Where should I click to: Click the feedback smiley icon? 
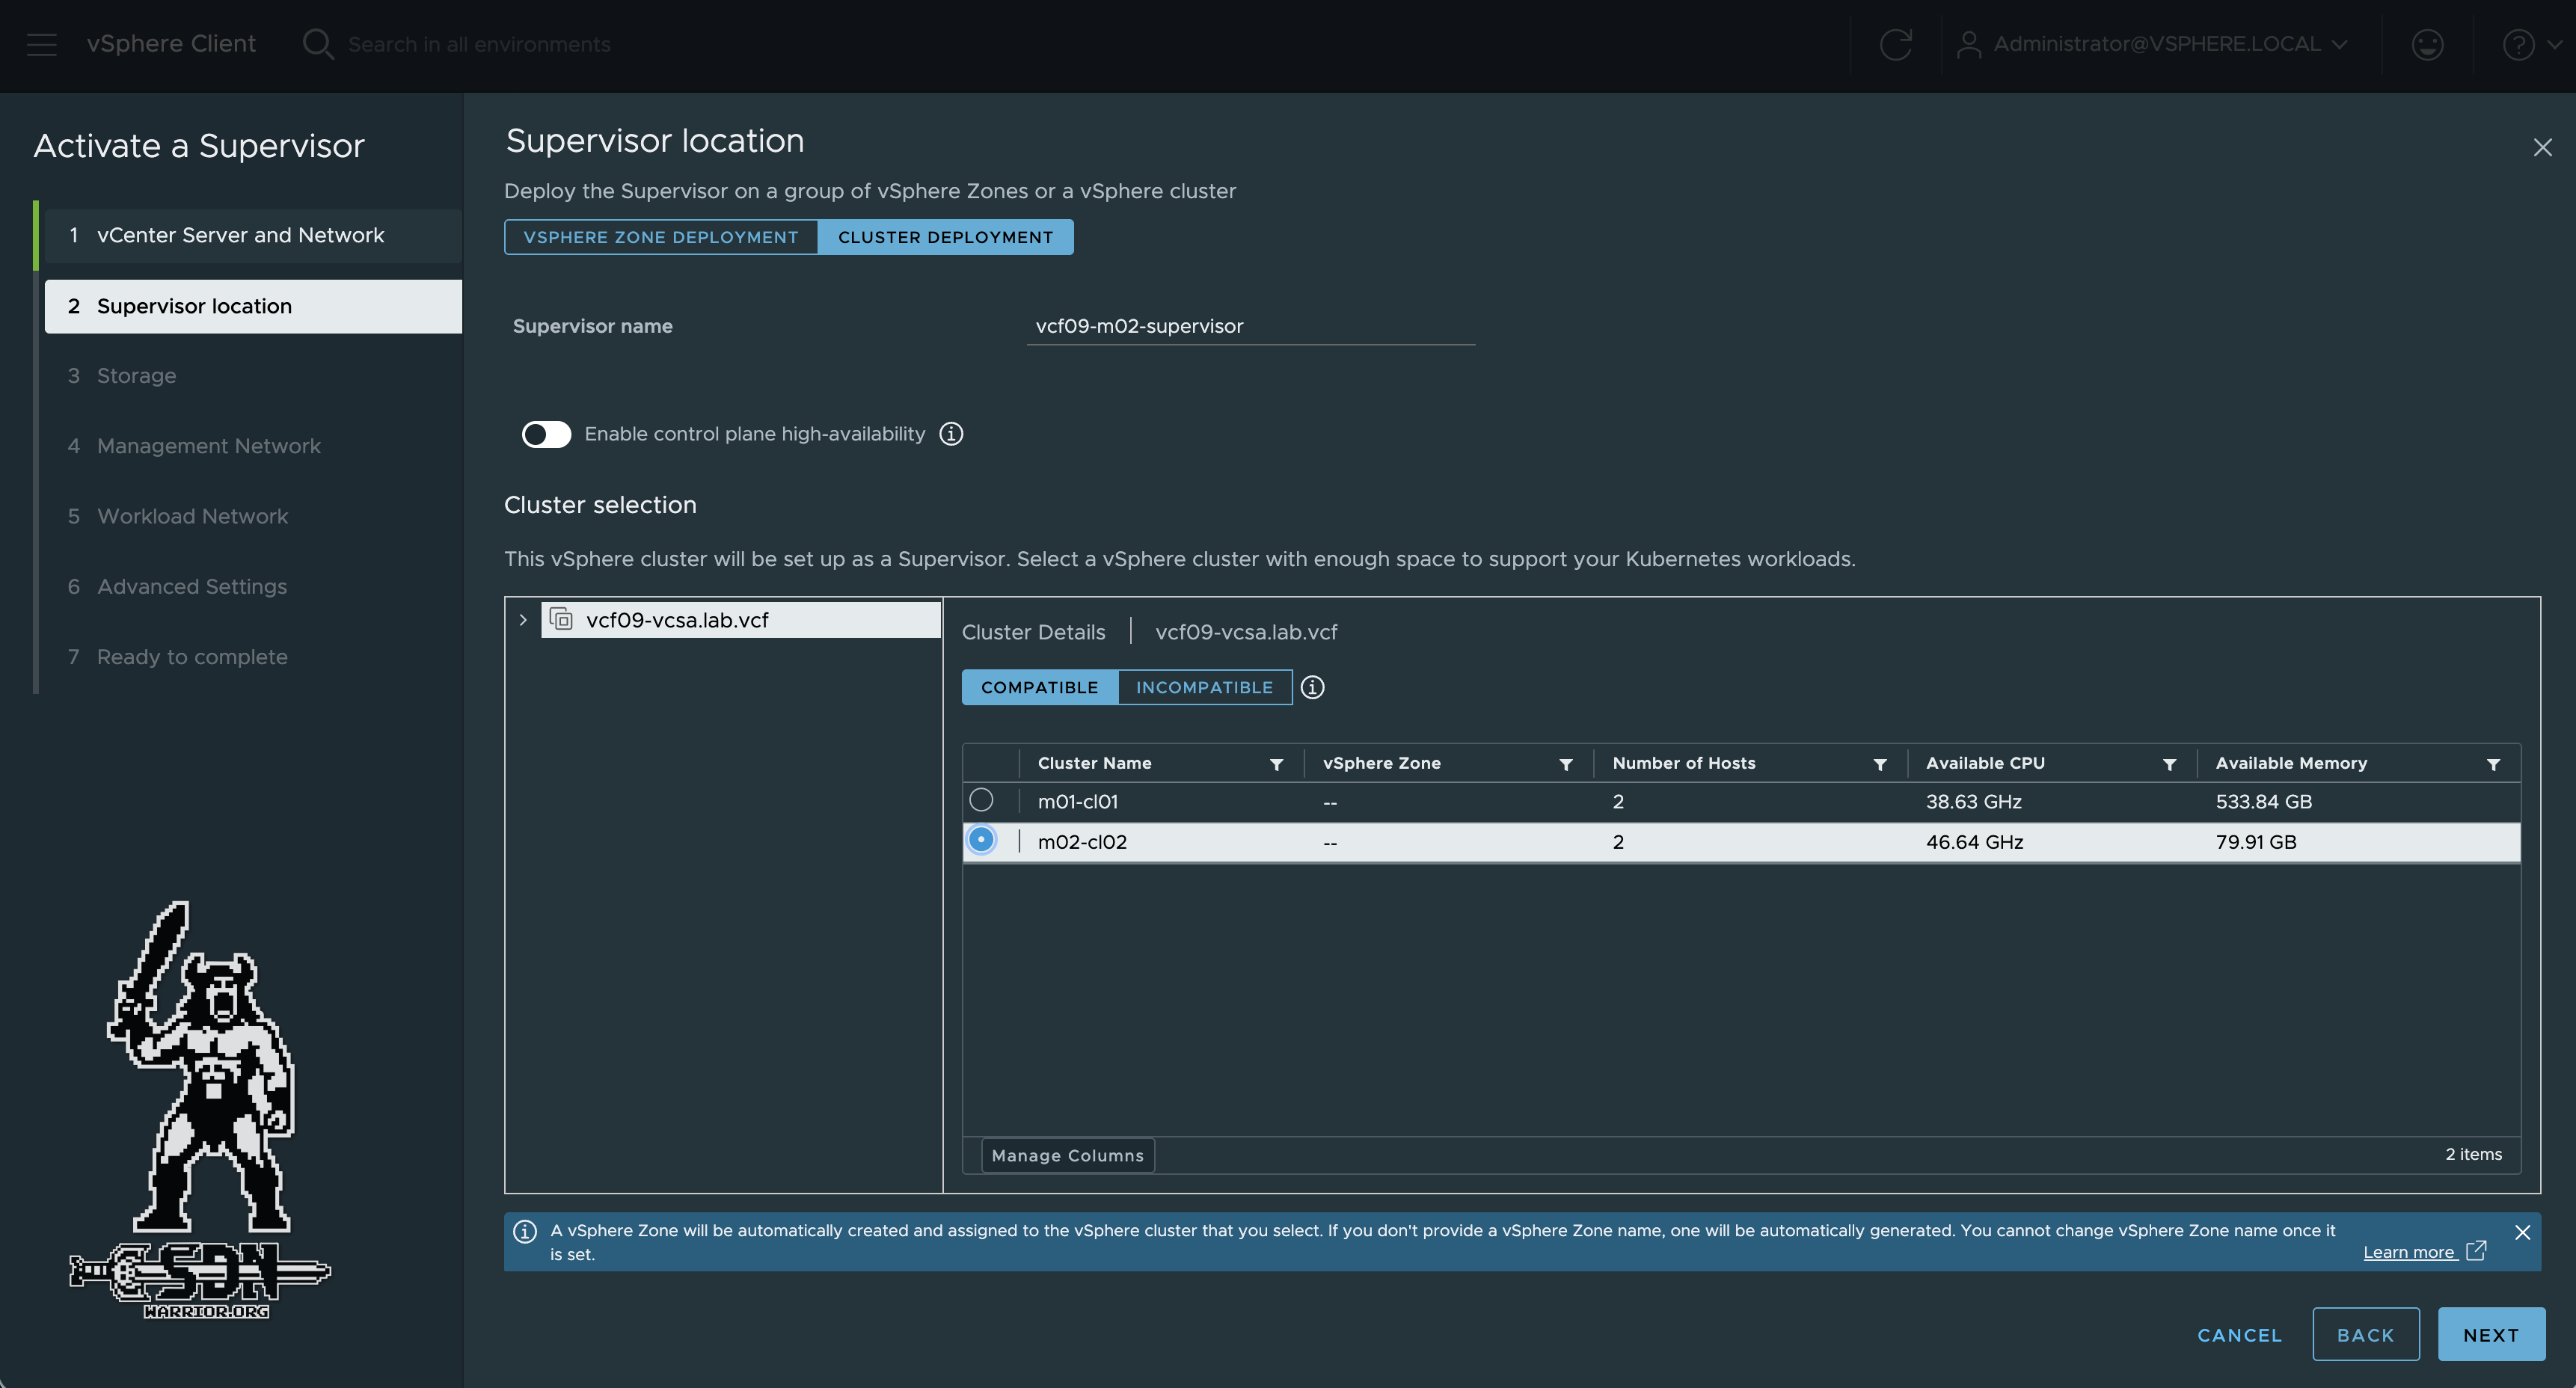[2427, 44]
